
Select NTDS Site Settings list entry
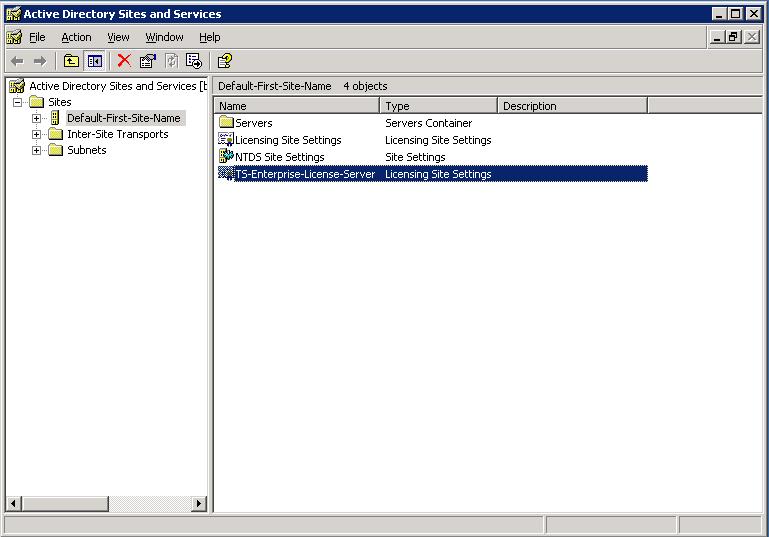click(280, 157)
